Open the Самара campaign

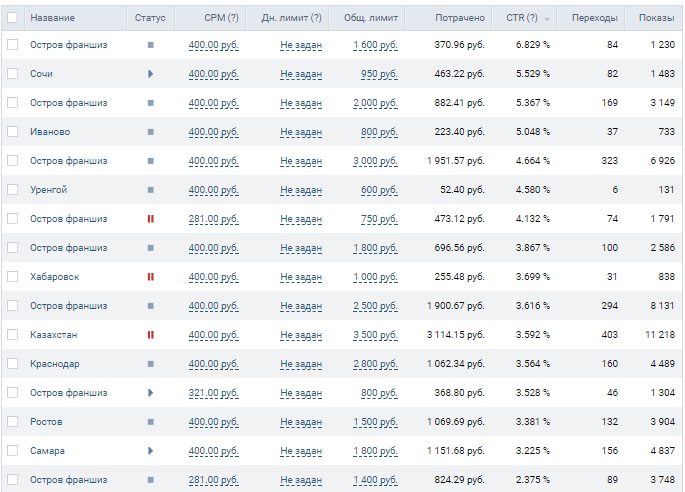(x=47, y=450)
